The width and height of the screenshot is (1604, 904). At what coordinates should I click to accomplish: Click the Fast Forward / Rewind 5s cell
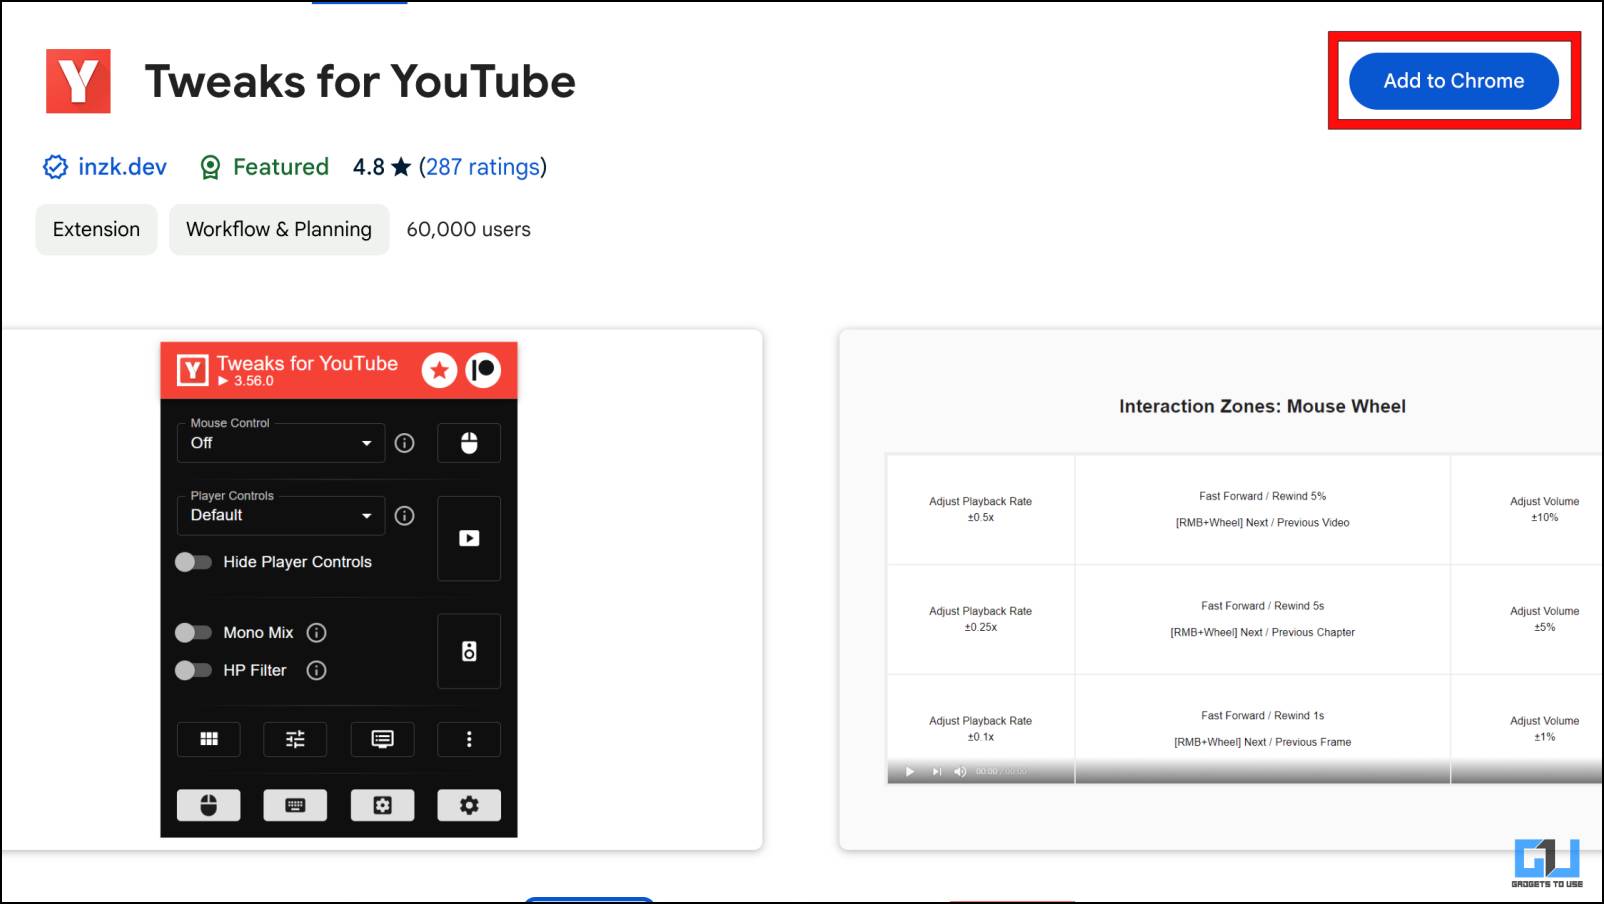tap(1262, 619)
